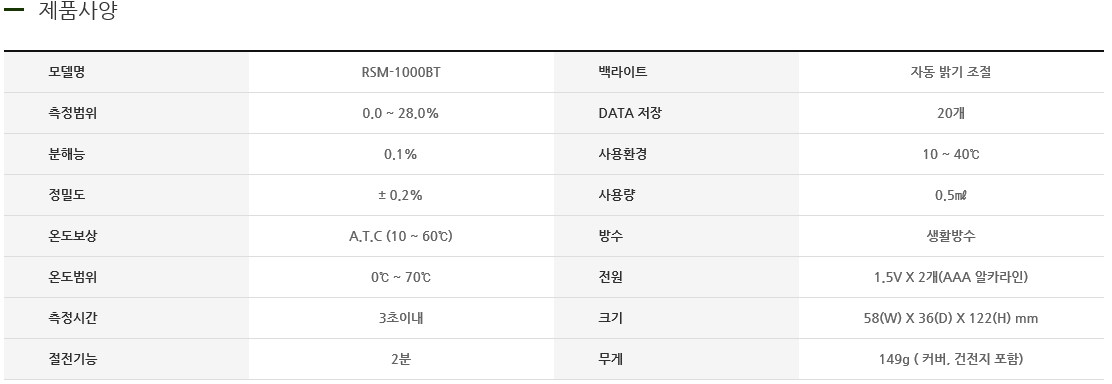Select the 자동 밝기 조절 value
Viewport: 1112px width, 384px height.
point(951,72)
